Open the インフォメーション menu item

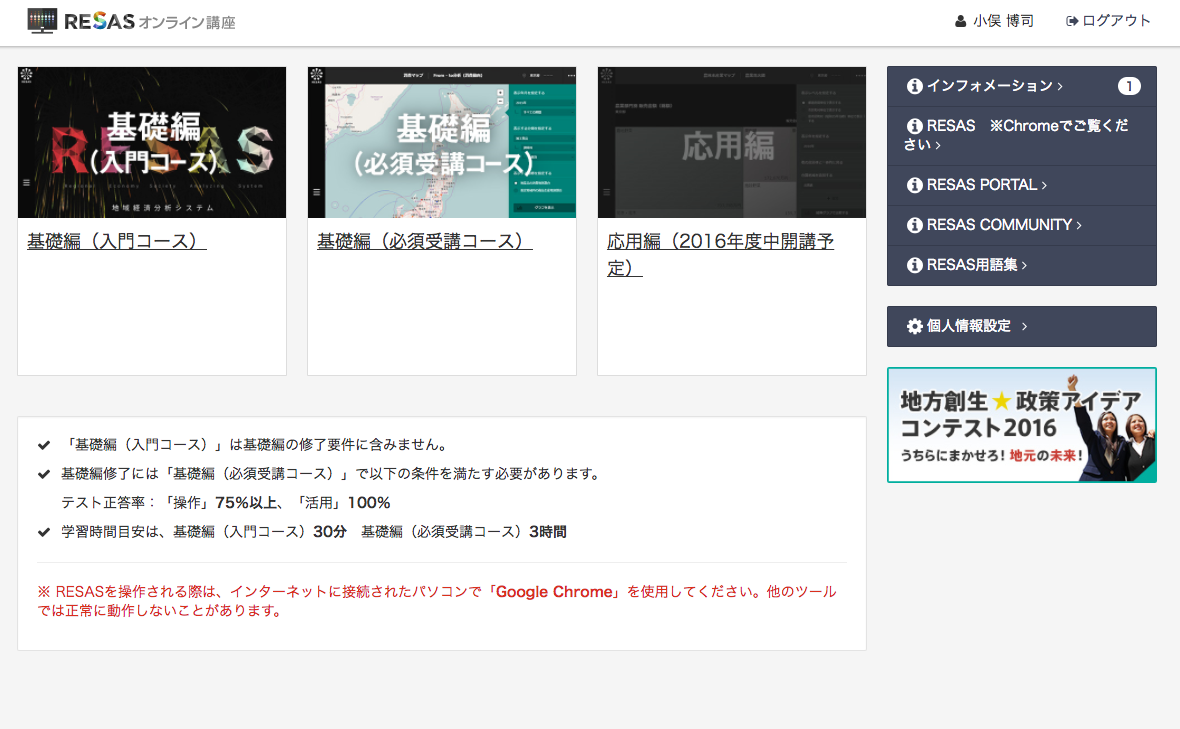[1021, 86]
